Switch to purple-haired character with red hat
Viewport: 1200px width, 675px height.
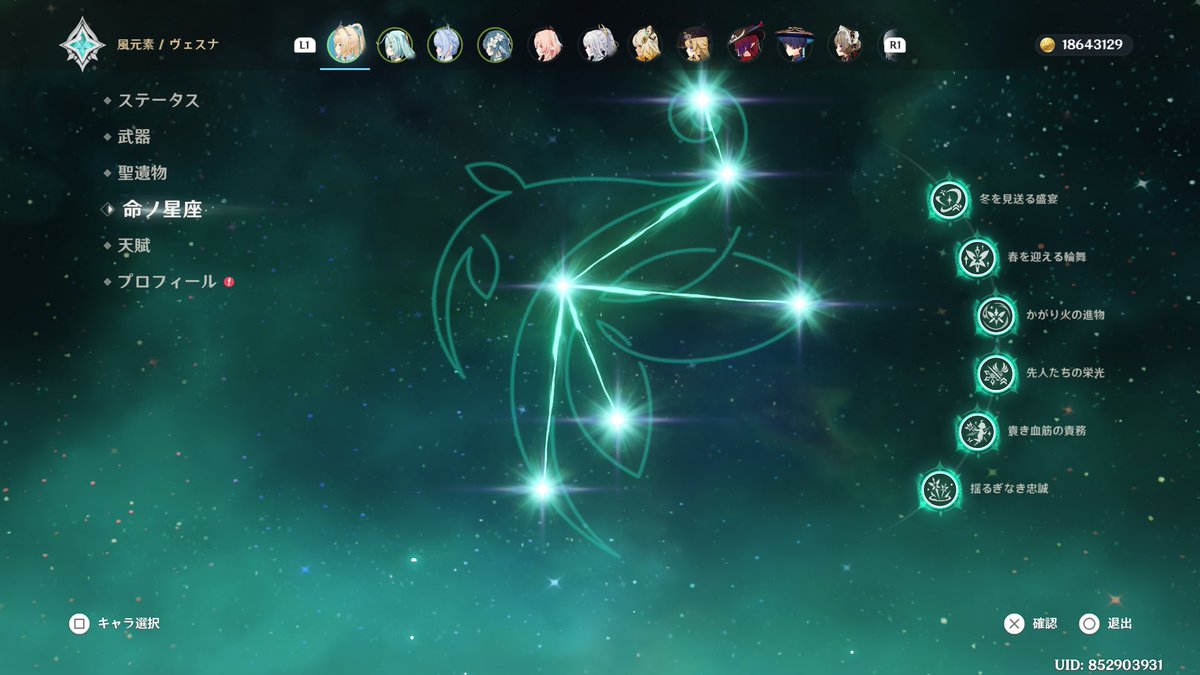pyautogui.click(x=745, y=44)
